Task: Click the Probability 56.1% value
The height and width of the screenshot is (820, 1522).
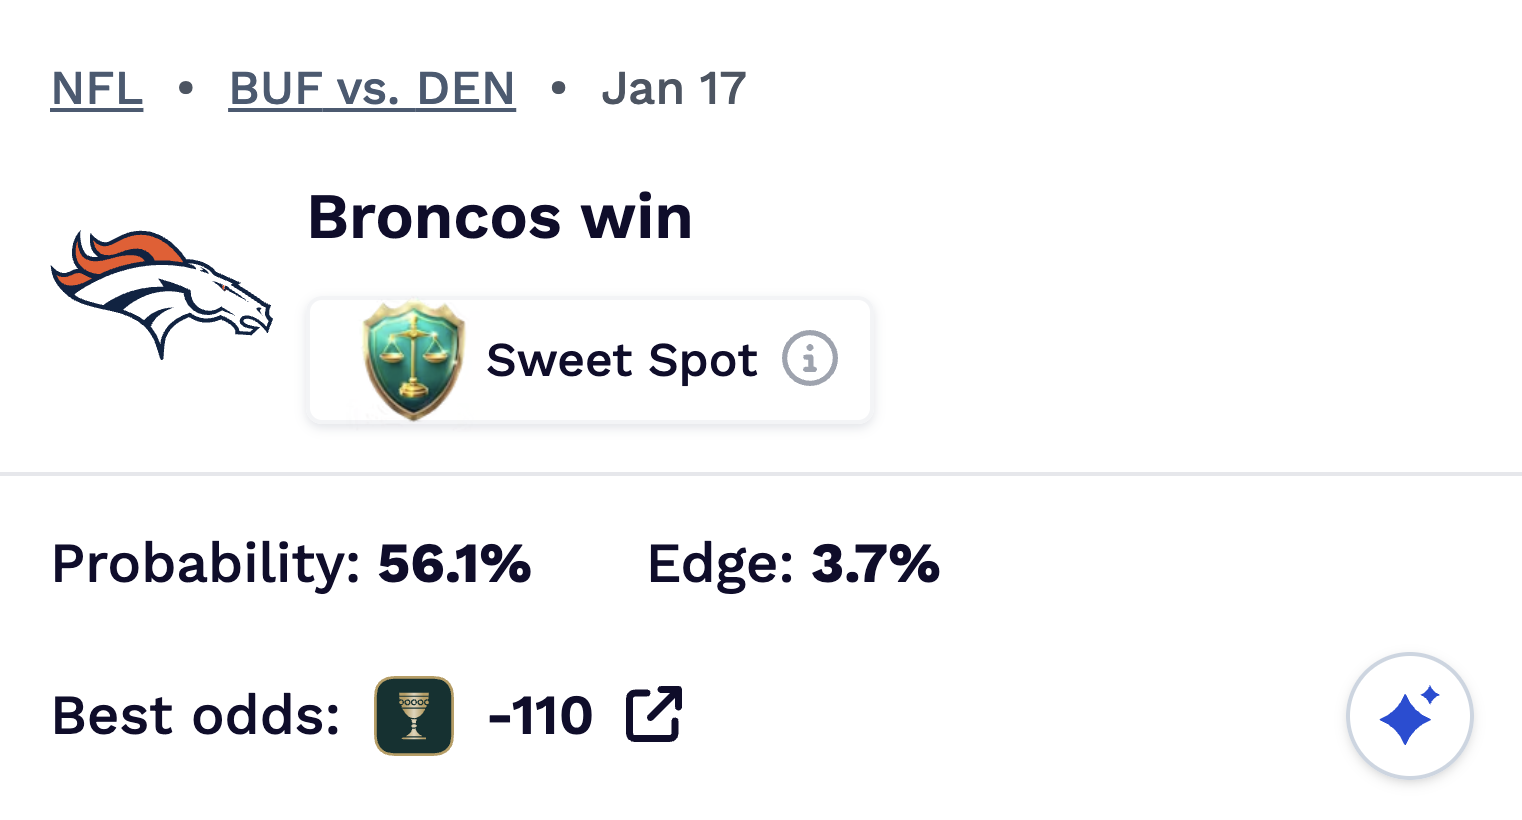Action: pos(455,565)
